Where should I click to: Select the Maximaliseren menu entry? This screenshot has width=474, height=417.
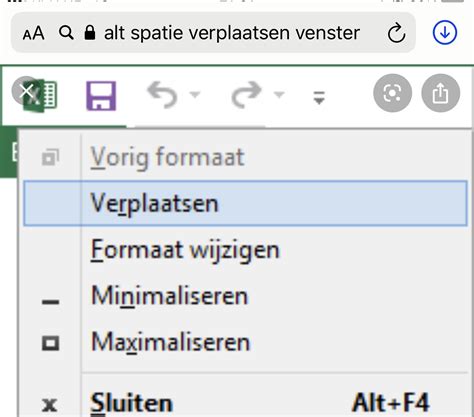245,342
